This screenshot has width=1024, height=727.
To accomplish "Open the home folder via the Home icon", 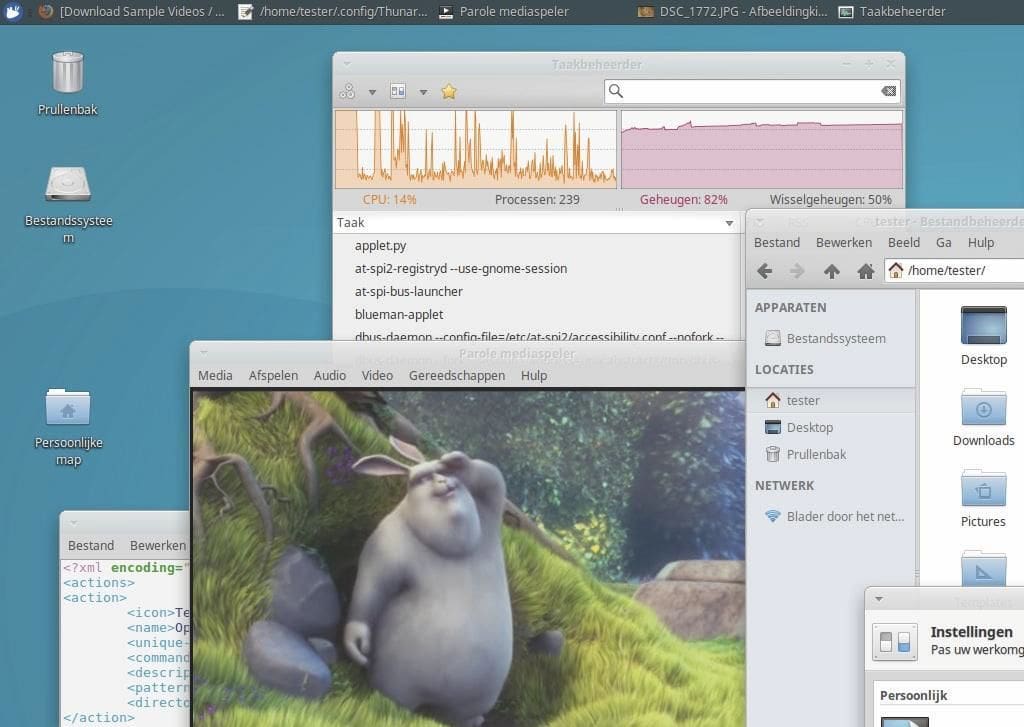I will point(866,270).
